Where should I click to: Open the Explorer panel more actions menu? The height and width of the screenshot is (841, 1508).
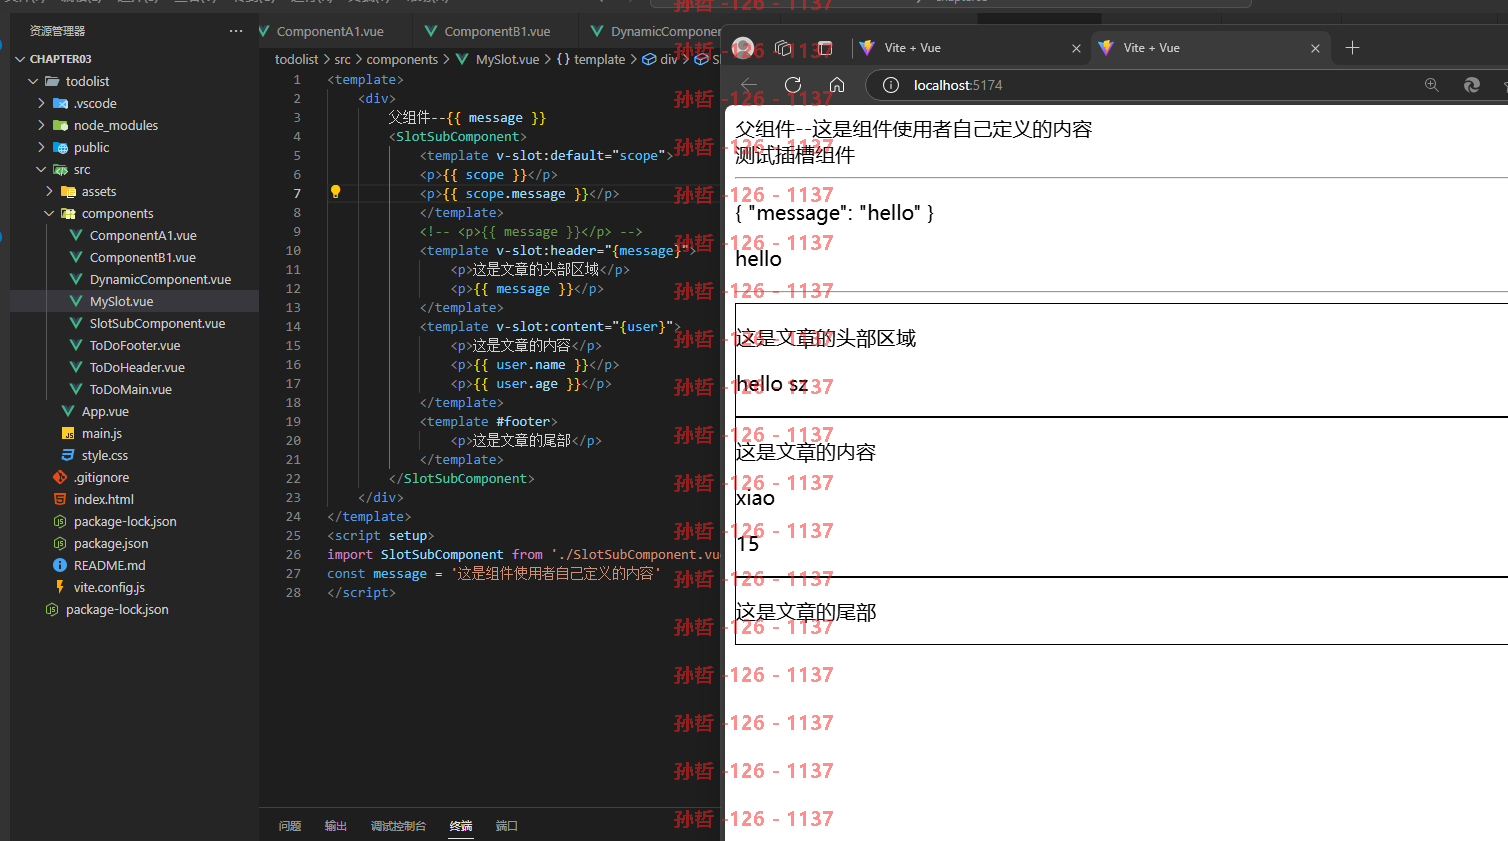coord(236,31)
